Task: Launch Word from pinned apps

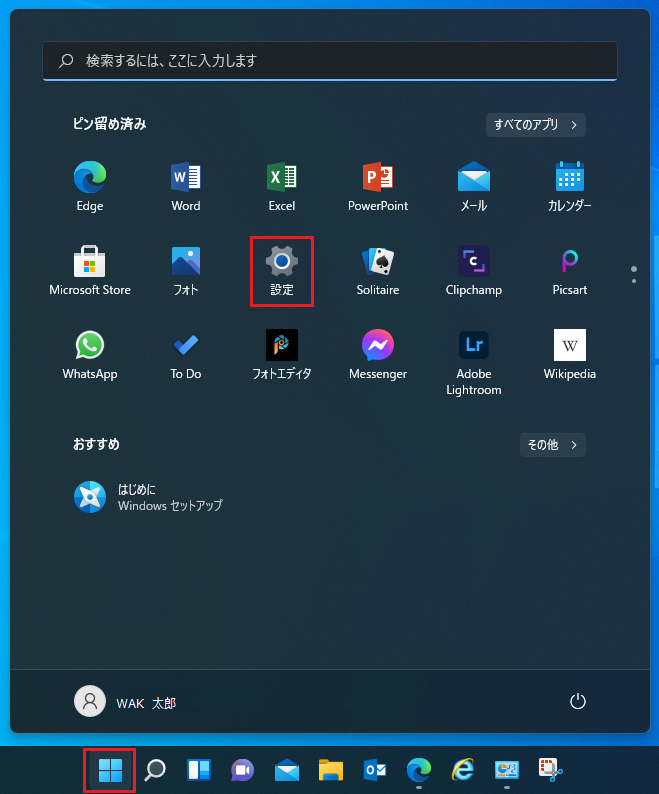Action: pyautogui.click(x=185, y=186)
